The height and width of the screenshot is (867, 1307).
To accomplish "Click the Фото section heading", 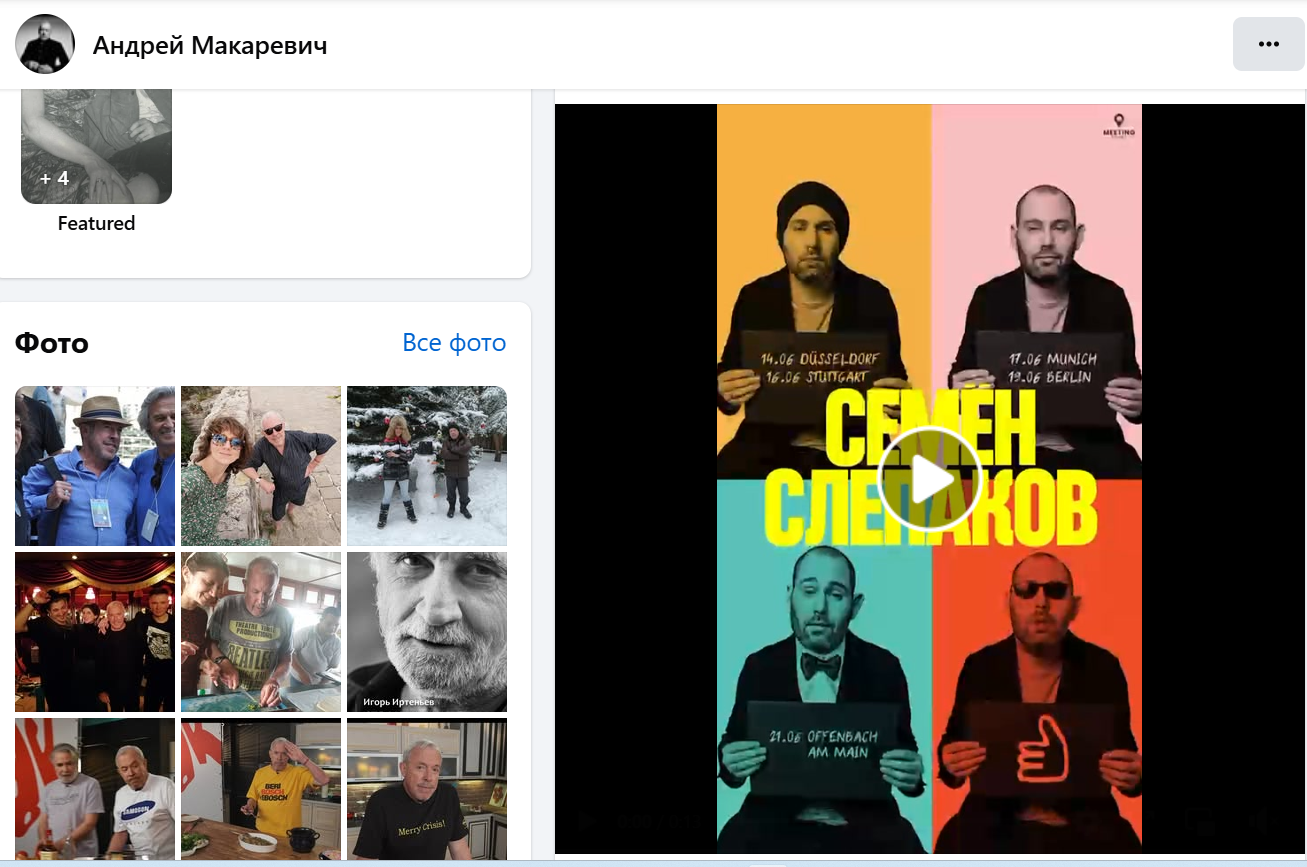I will pos(52,344).
